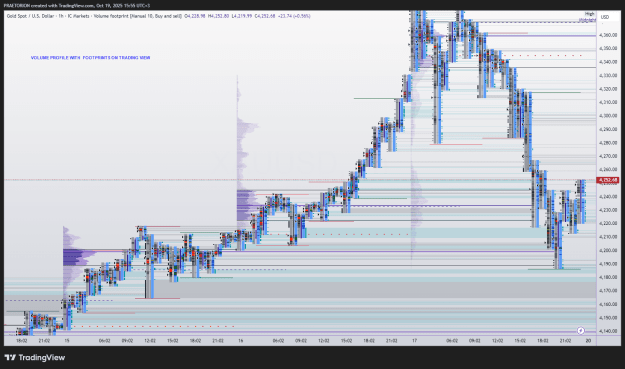Click the 4,360.00 price axis label
Viewport: 625px width, 369px height.
(x=608, y=35)
